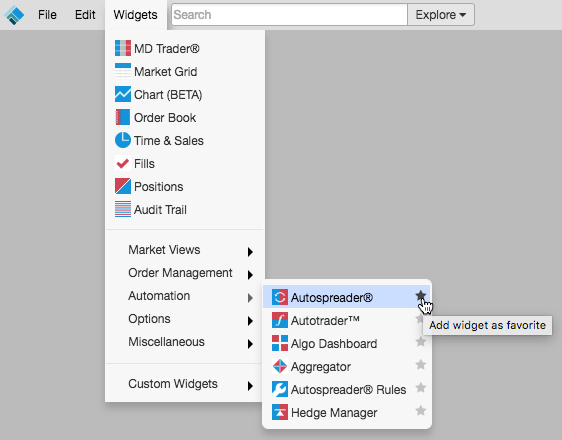
Task: Click the Order Book notebook icon
Action: [123, 117]
